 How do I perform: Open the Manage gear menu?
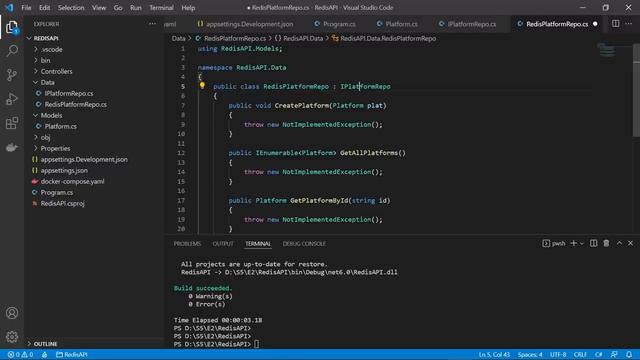click(x=12, y=337)
